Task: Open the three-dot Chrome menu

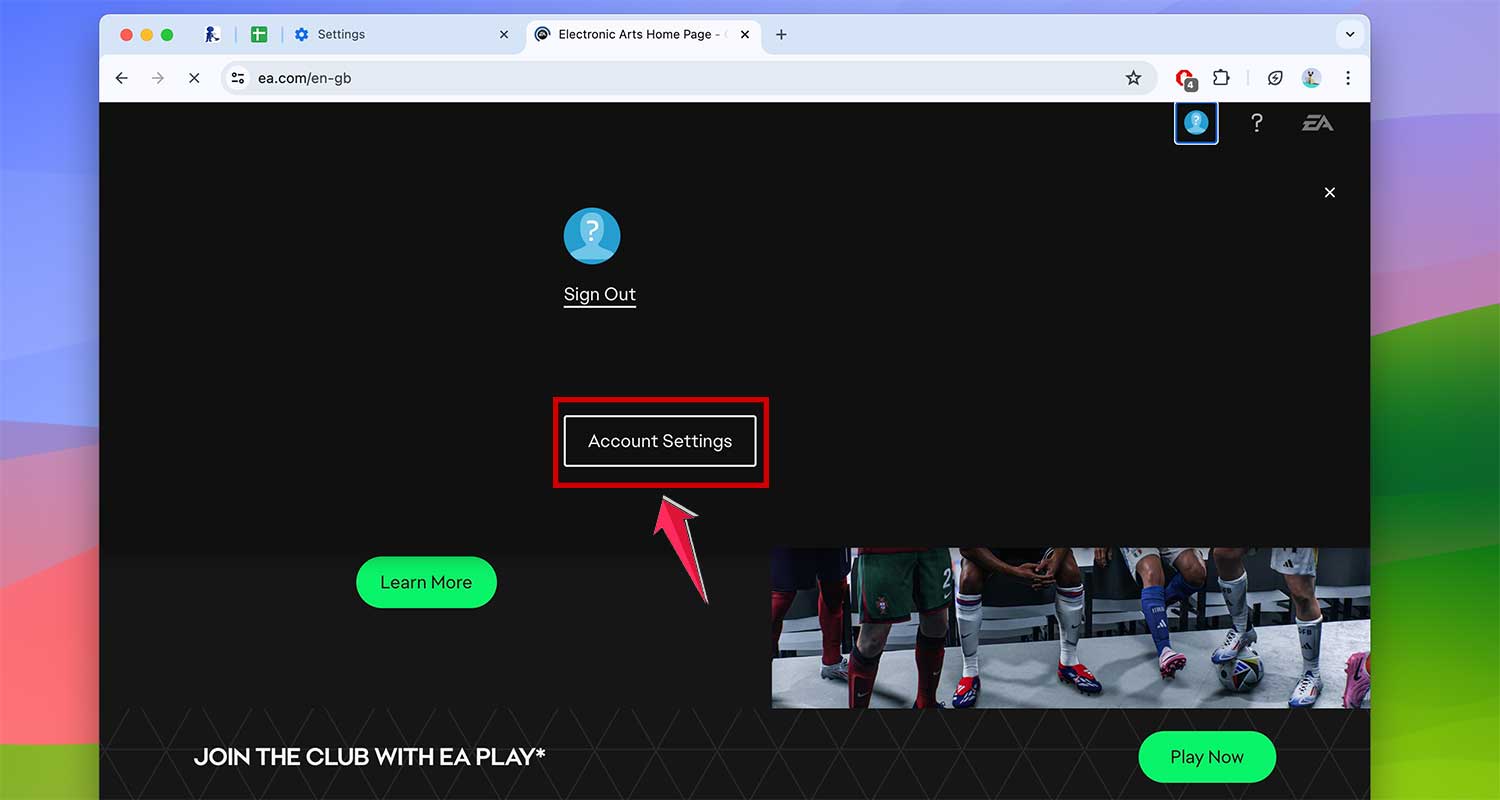Action: click(1348, 78)
